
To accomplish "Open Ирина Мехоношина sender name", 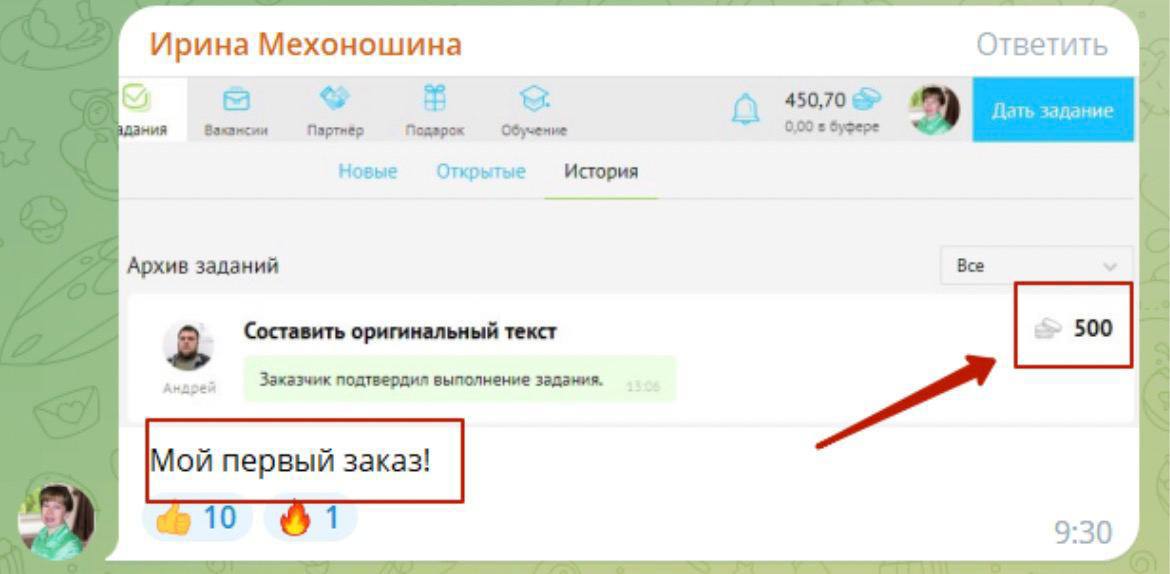I will pyautogui.click(x=305, y=45).
